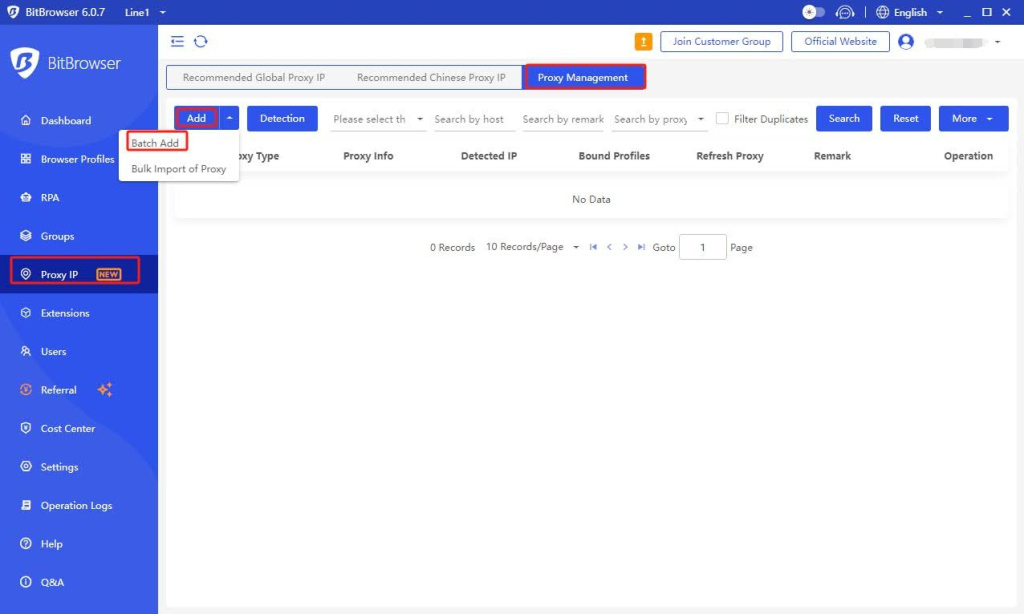The image size is (1024, 614).
Task: Click the refresh icon in top toolbar
Action: (201, 41)
